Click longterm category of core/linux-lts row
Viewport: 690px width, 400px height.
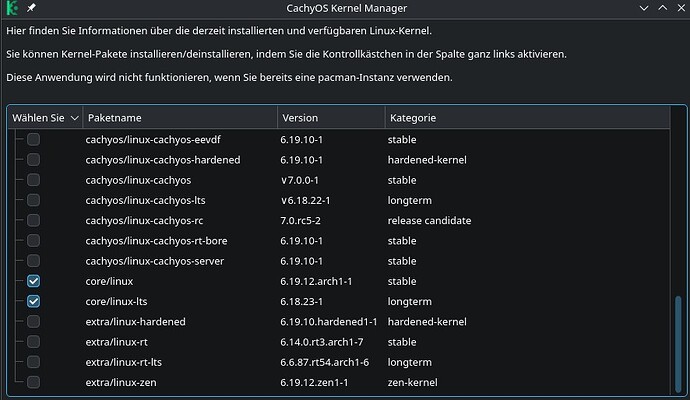pyautogui.click(x=409, y=301)
